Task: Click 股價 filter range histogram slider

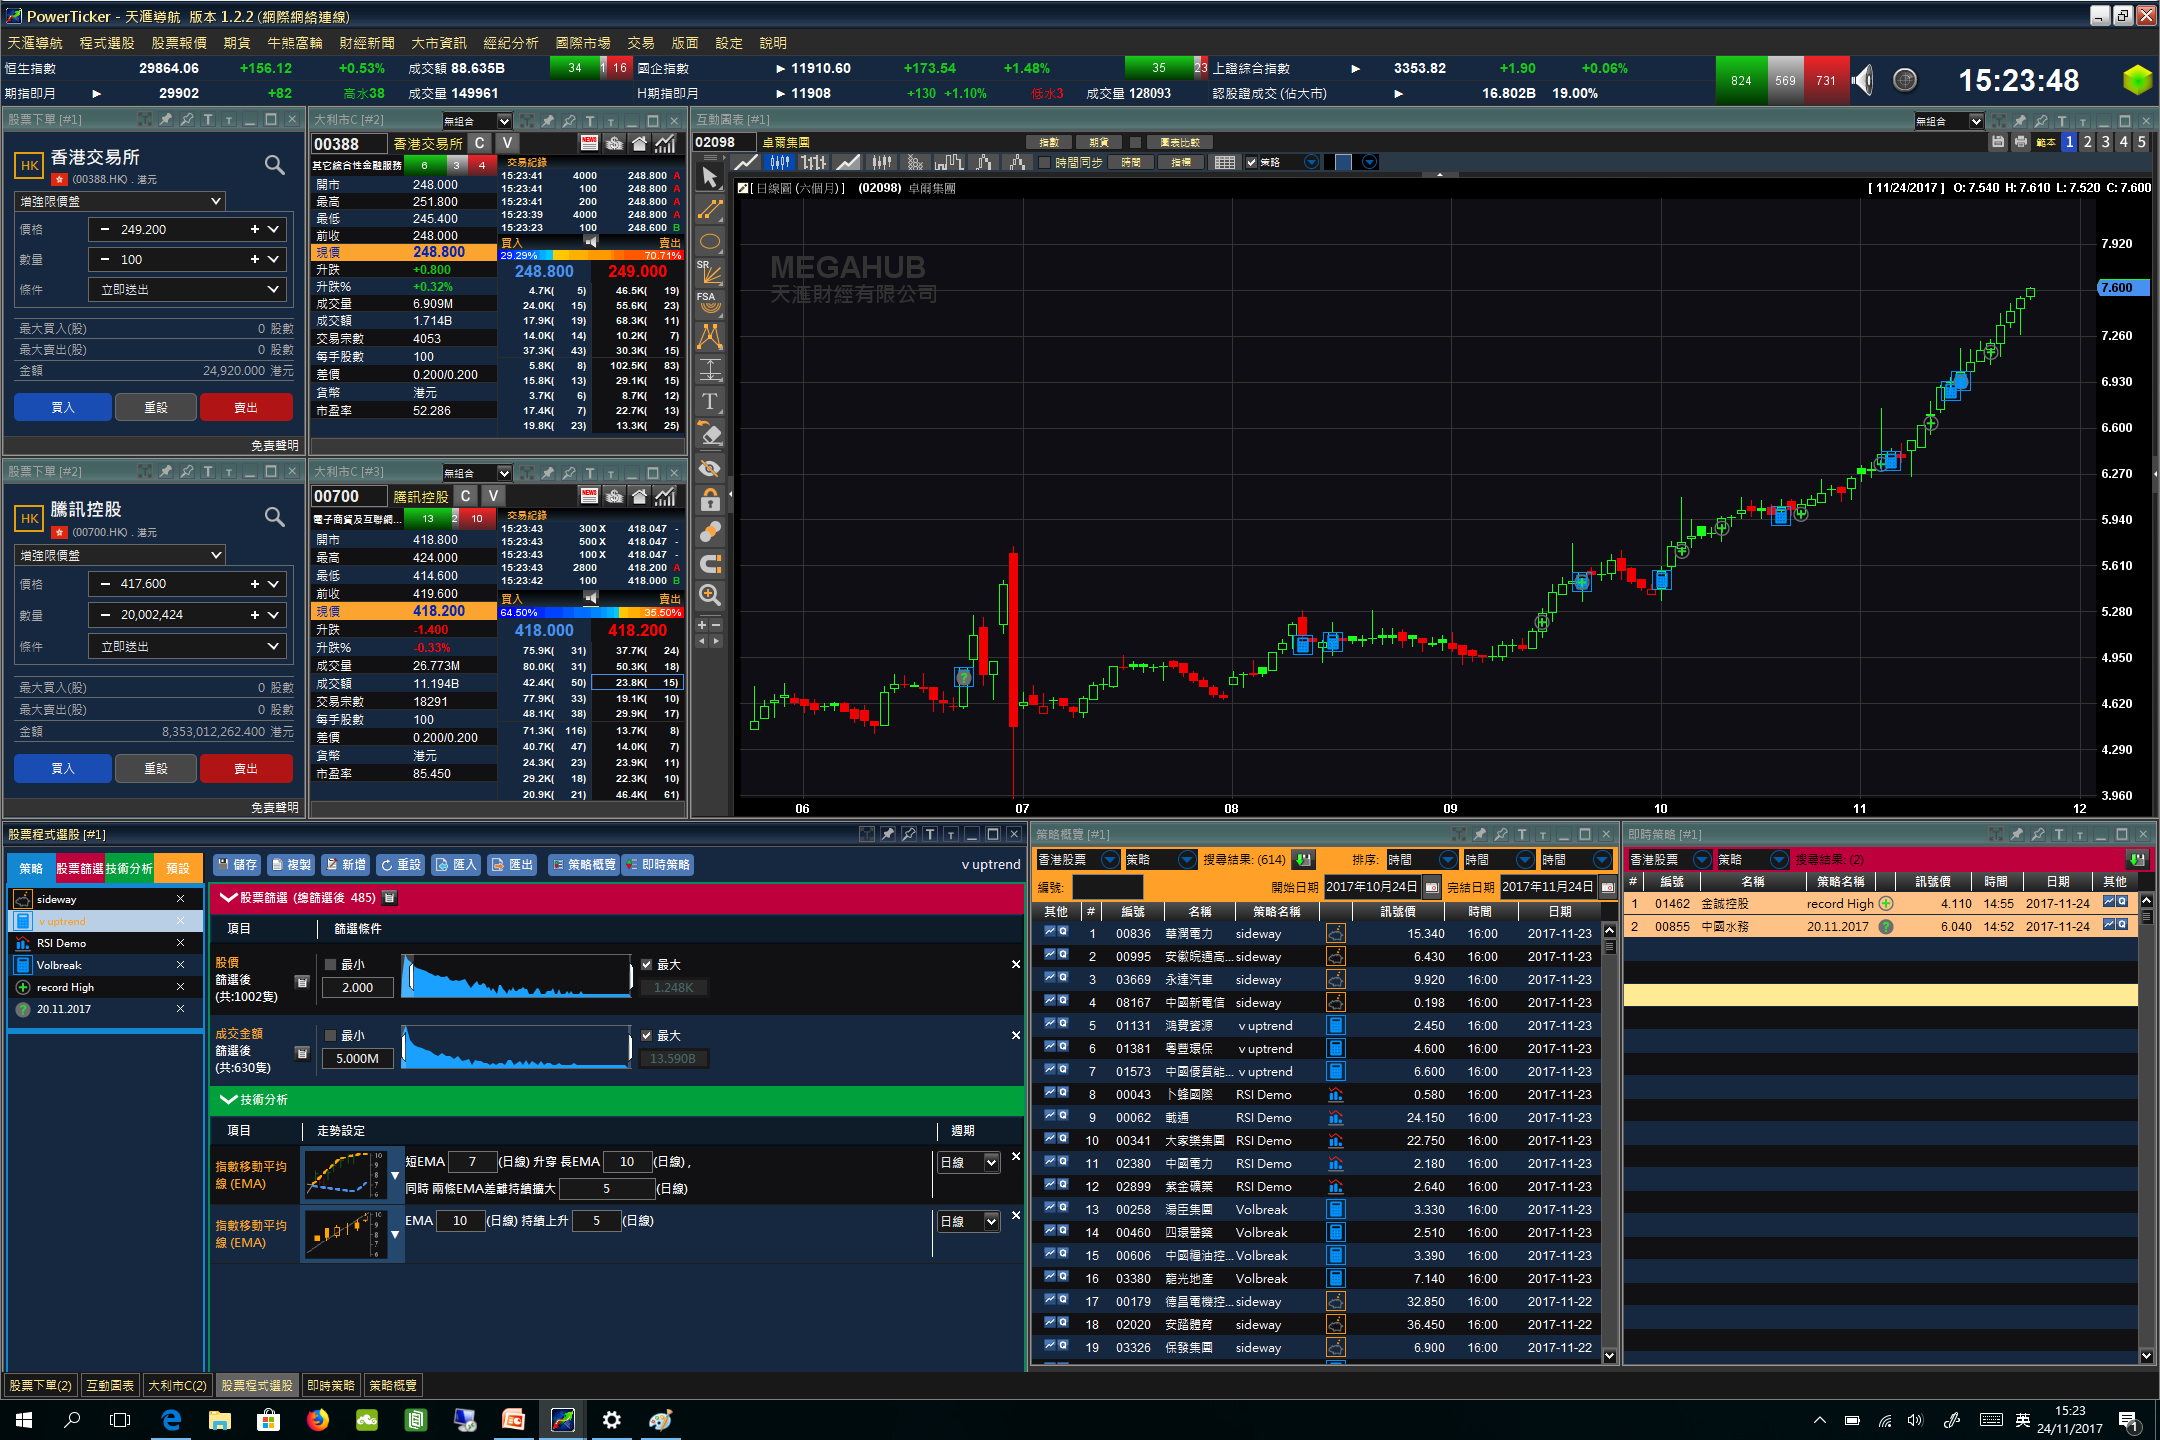Action: tap(517, 975)
